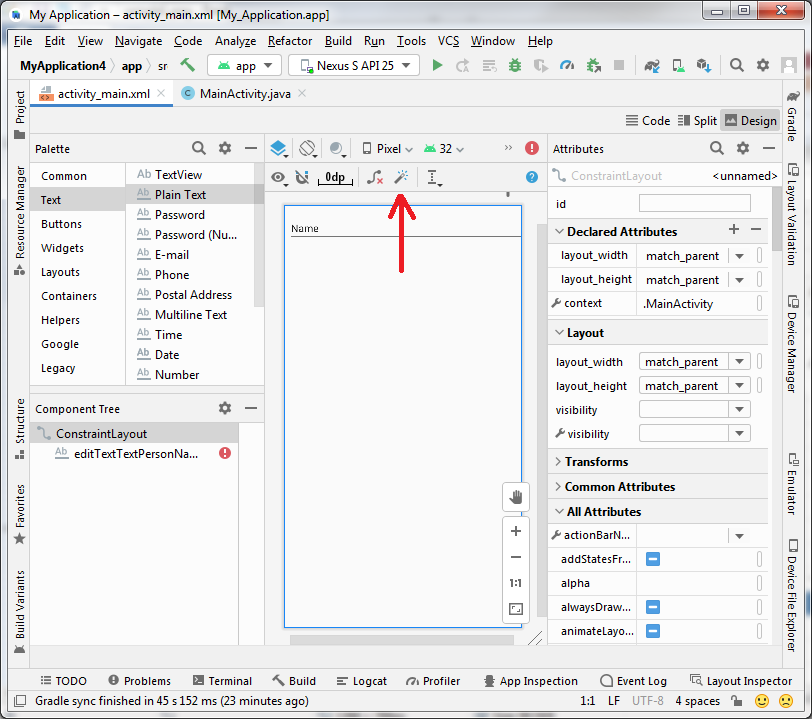Screen dimensions: 812x719
Task: Select the Password palette item
Action: tap(180, 214)
